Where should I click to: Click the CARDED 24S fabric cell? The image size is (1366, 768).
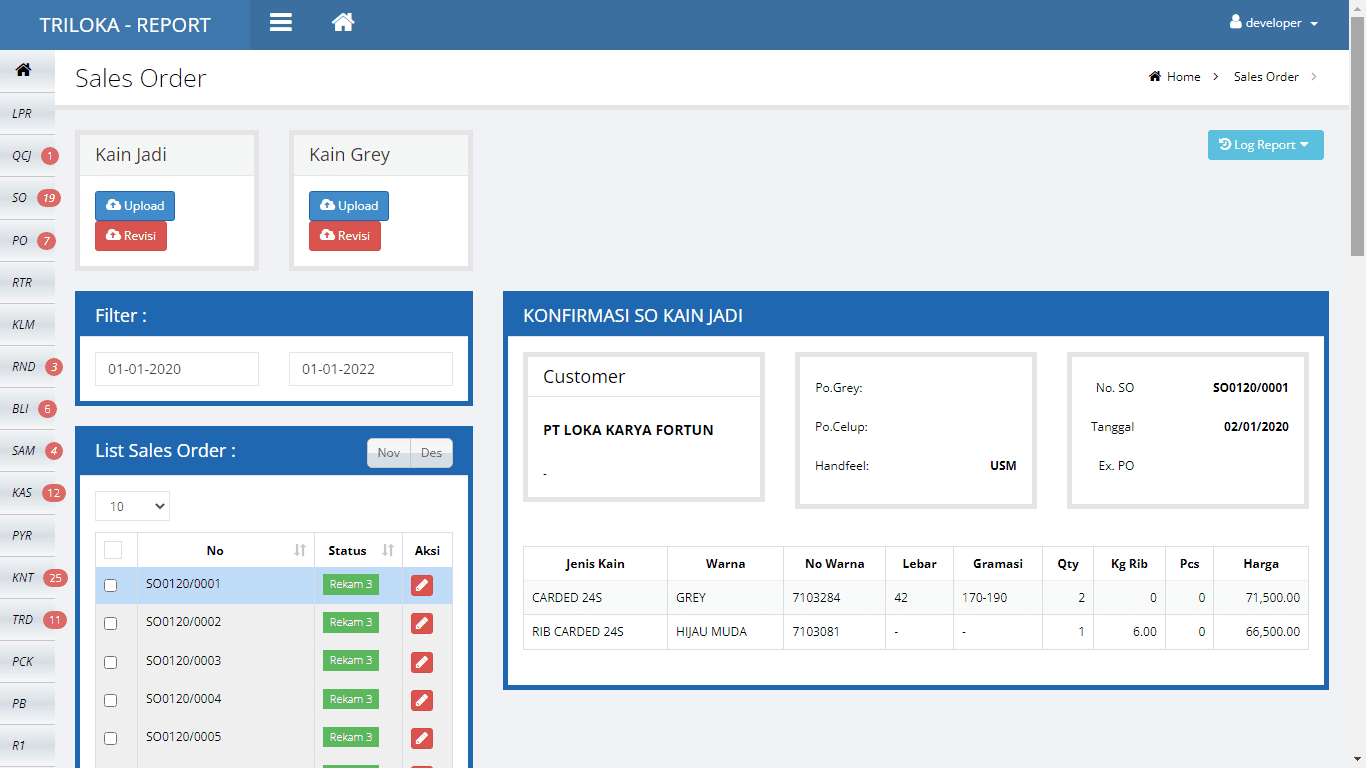(595, 598)
